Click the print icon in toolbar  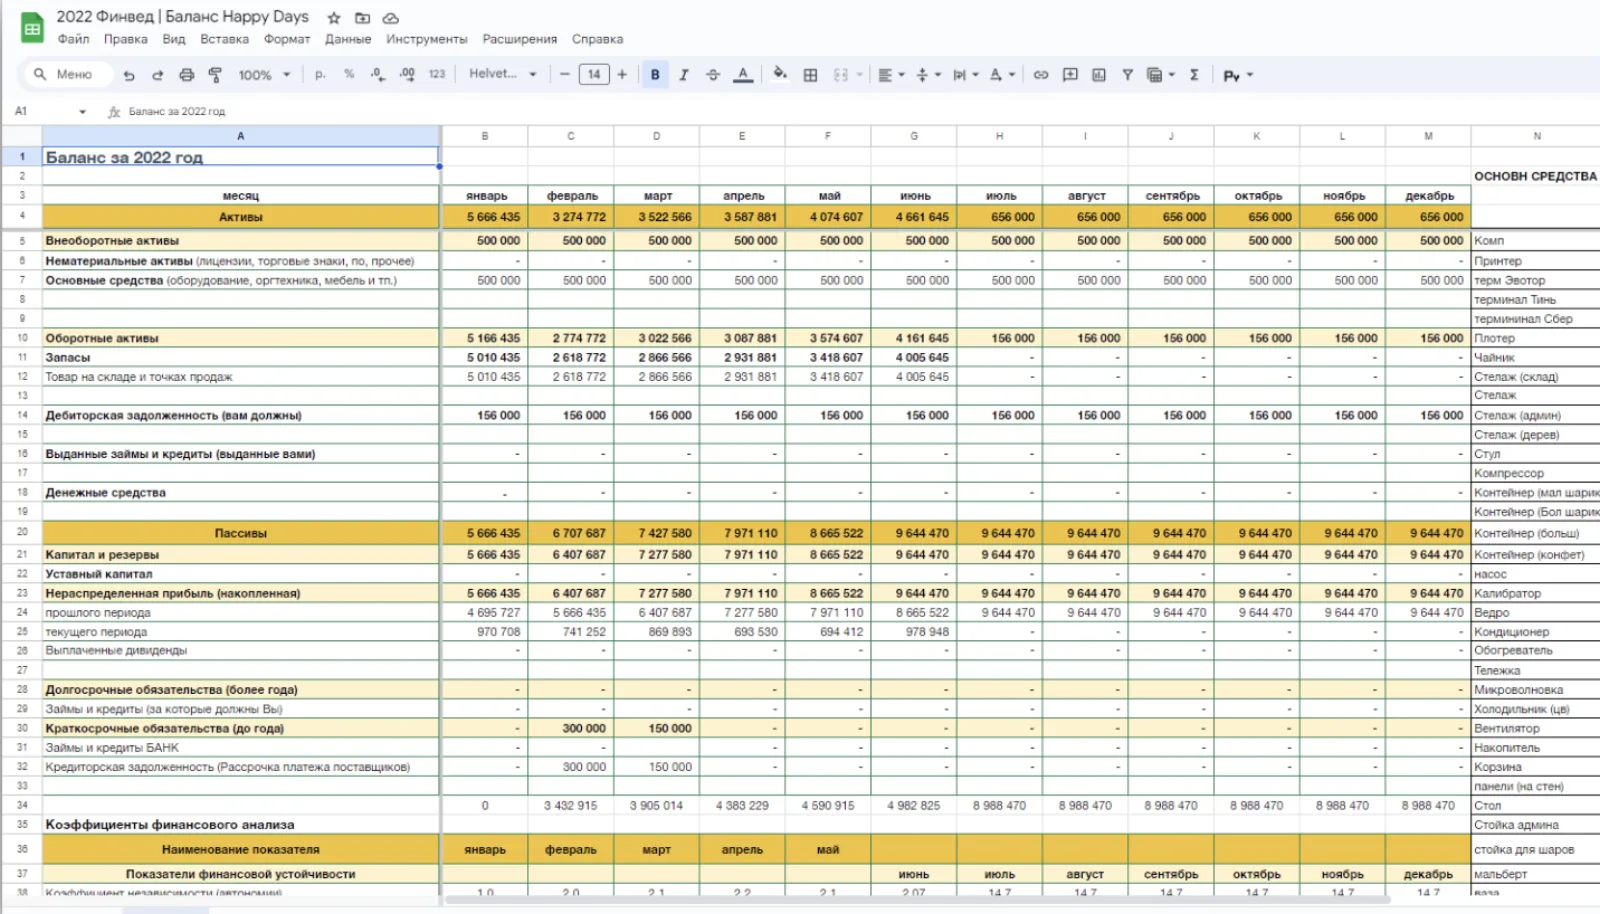[x=186, y=75]
